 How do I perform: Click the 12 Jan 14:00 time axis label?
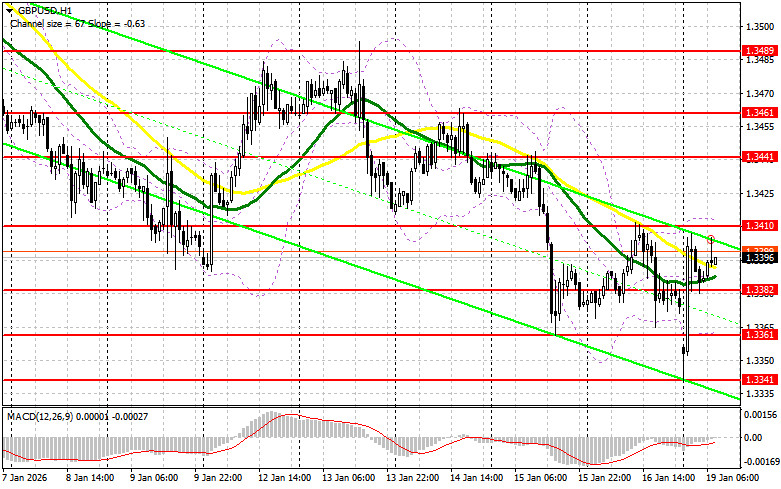(284, 478)
